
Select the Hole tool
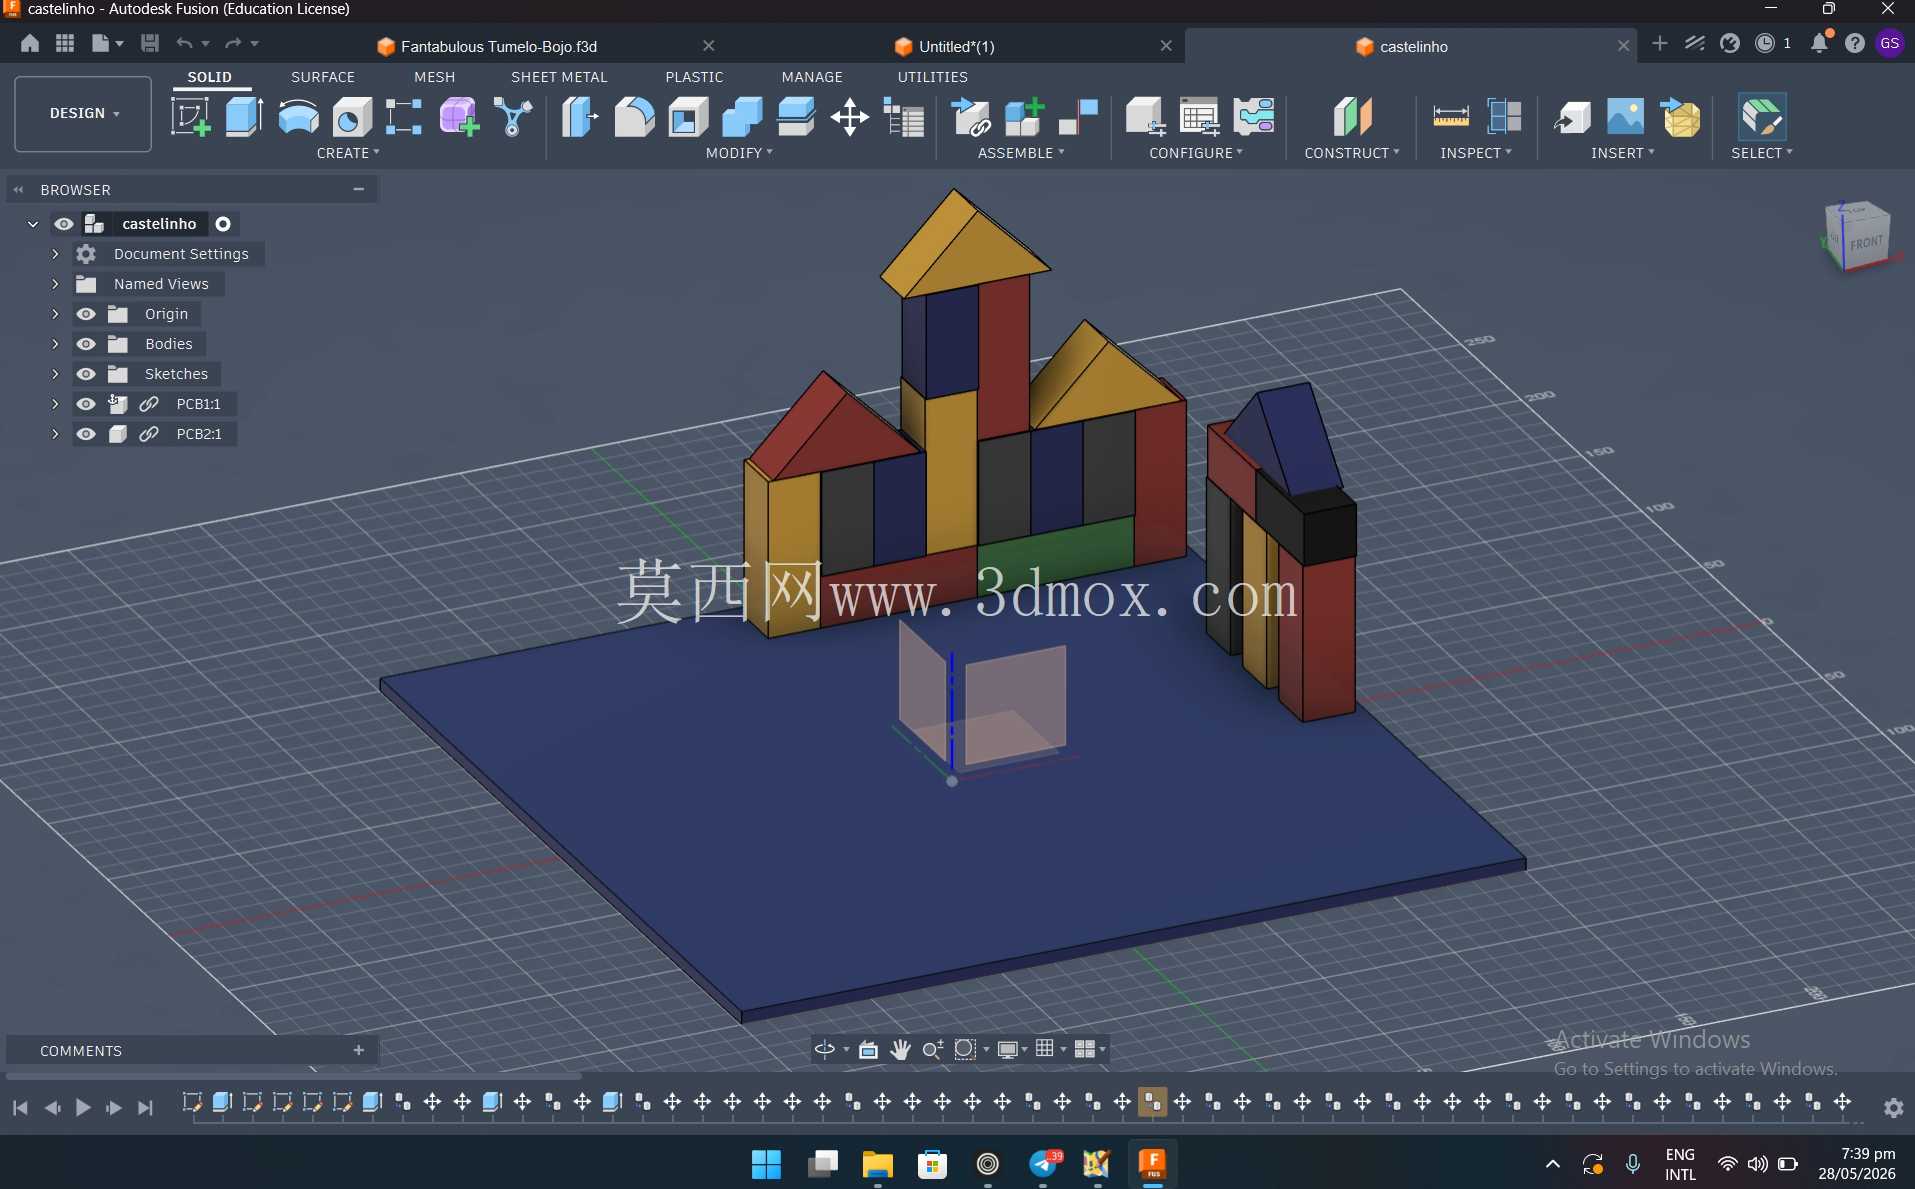[x=352, y=117]
